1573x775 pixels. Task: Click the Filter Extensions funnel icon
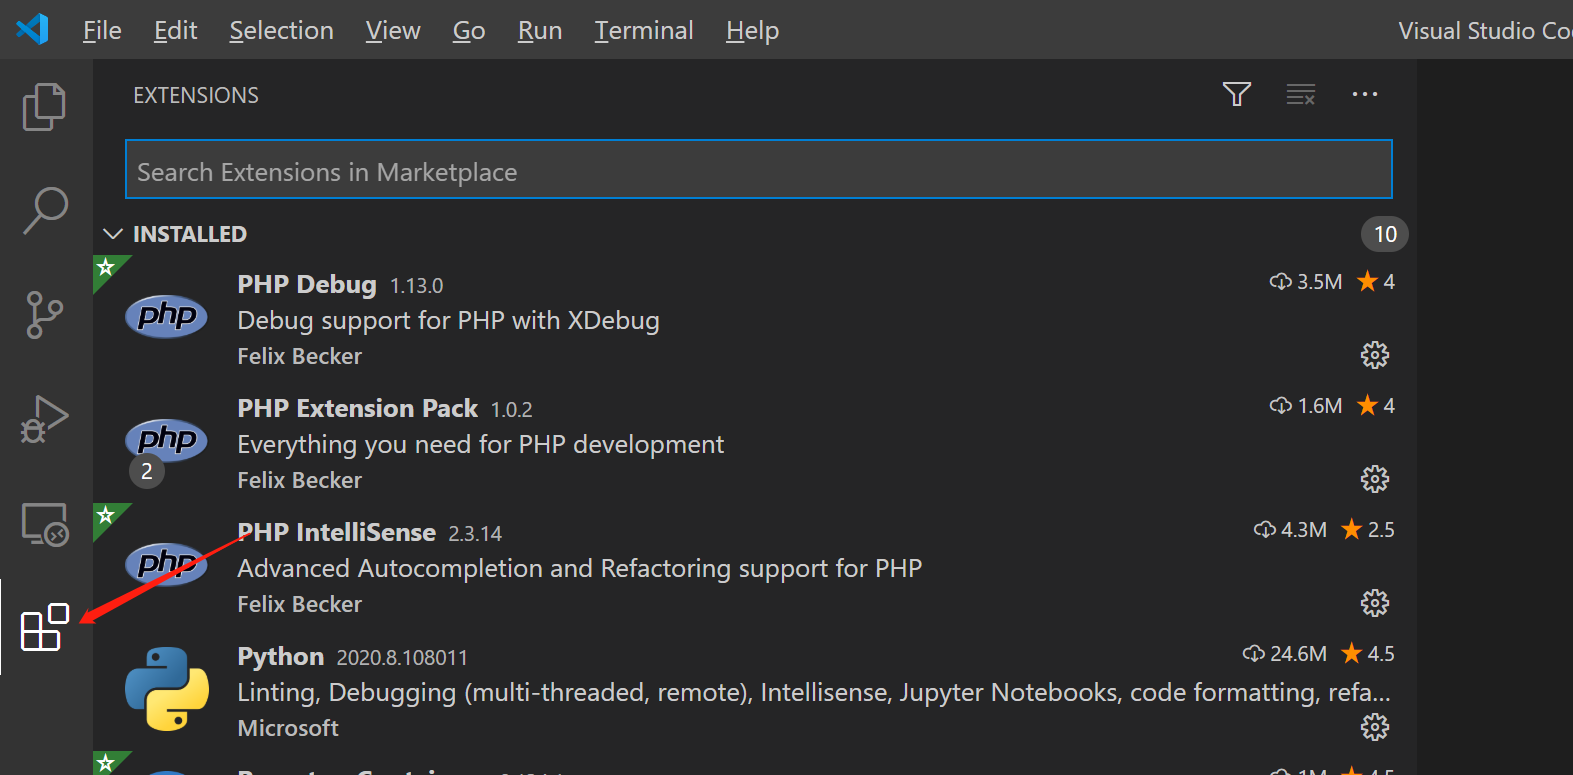point(1237,95)
